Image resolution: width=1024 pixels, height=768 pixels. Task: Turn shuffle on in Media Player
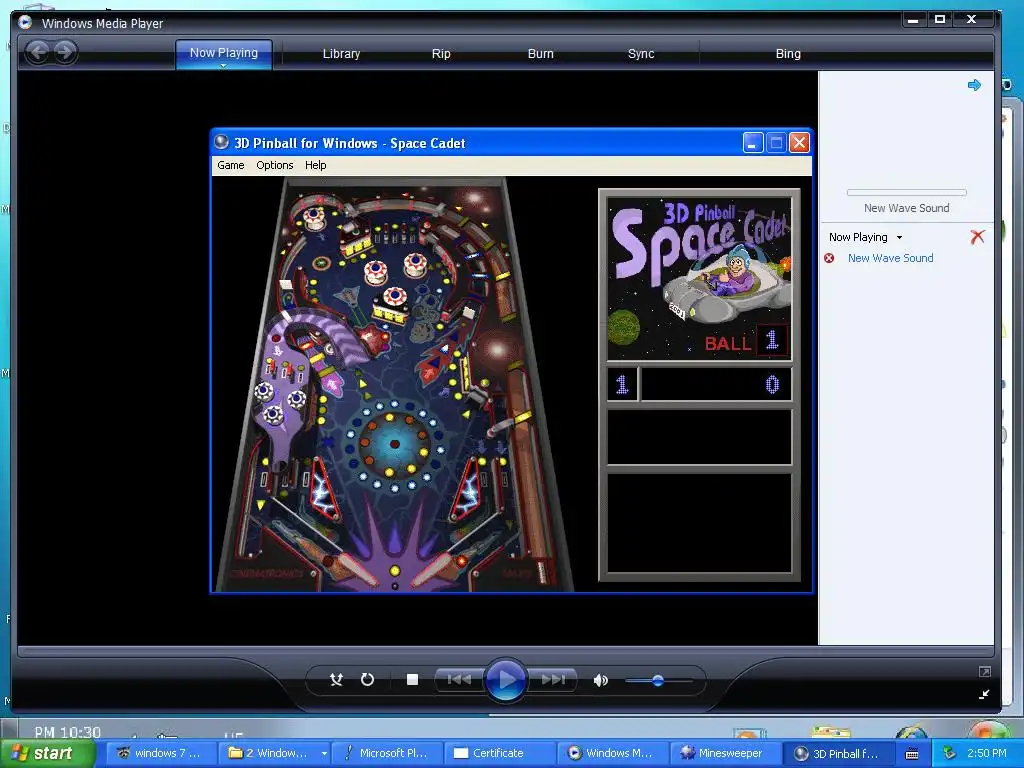[336, 680]
